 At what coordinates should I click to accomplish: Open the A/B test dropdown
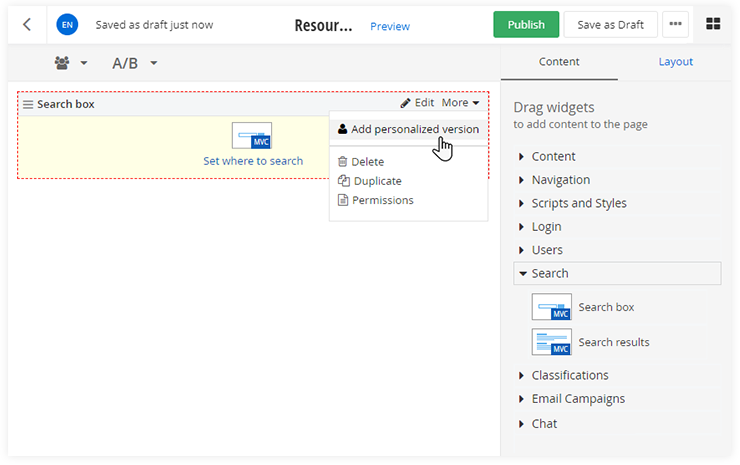(x=135, y=63)
